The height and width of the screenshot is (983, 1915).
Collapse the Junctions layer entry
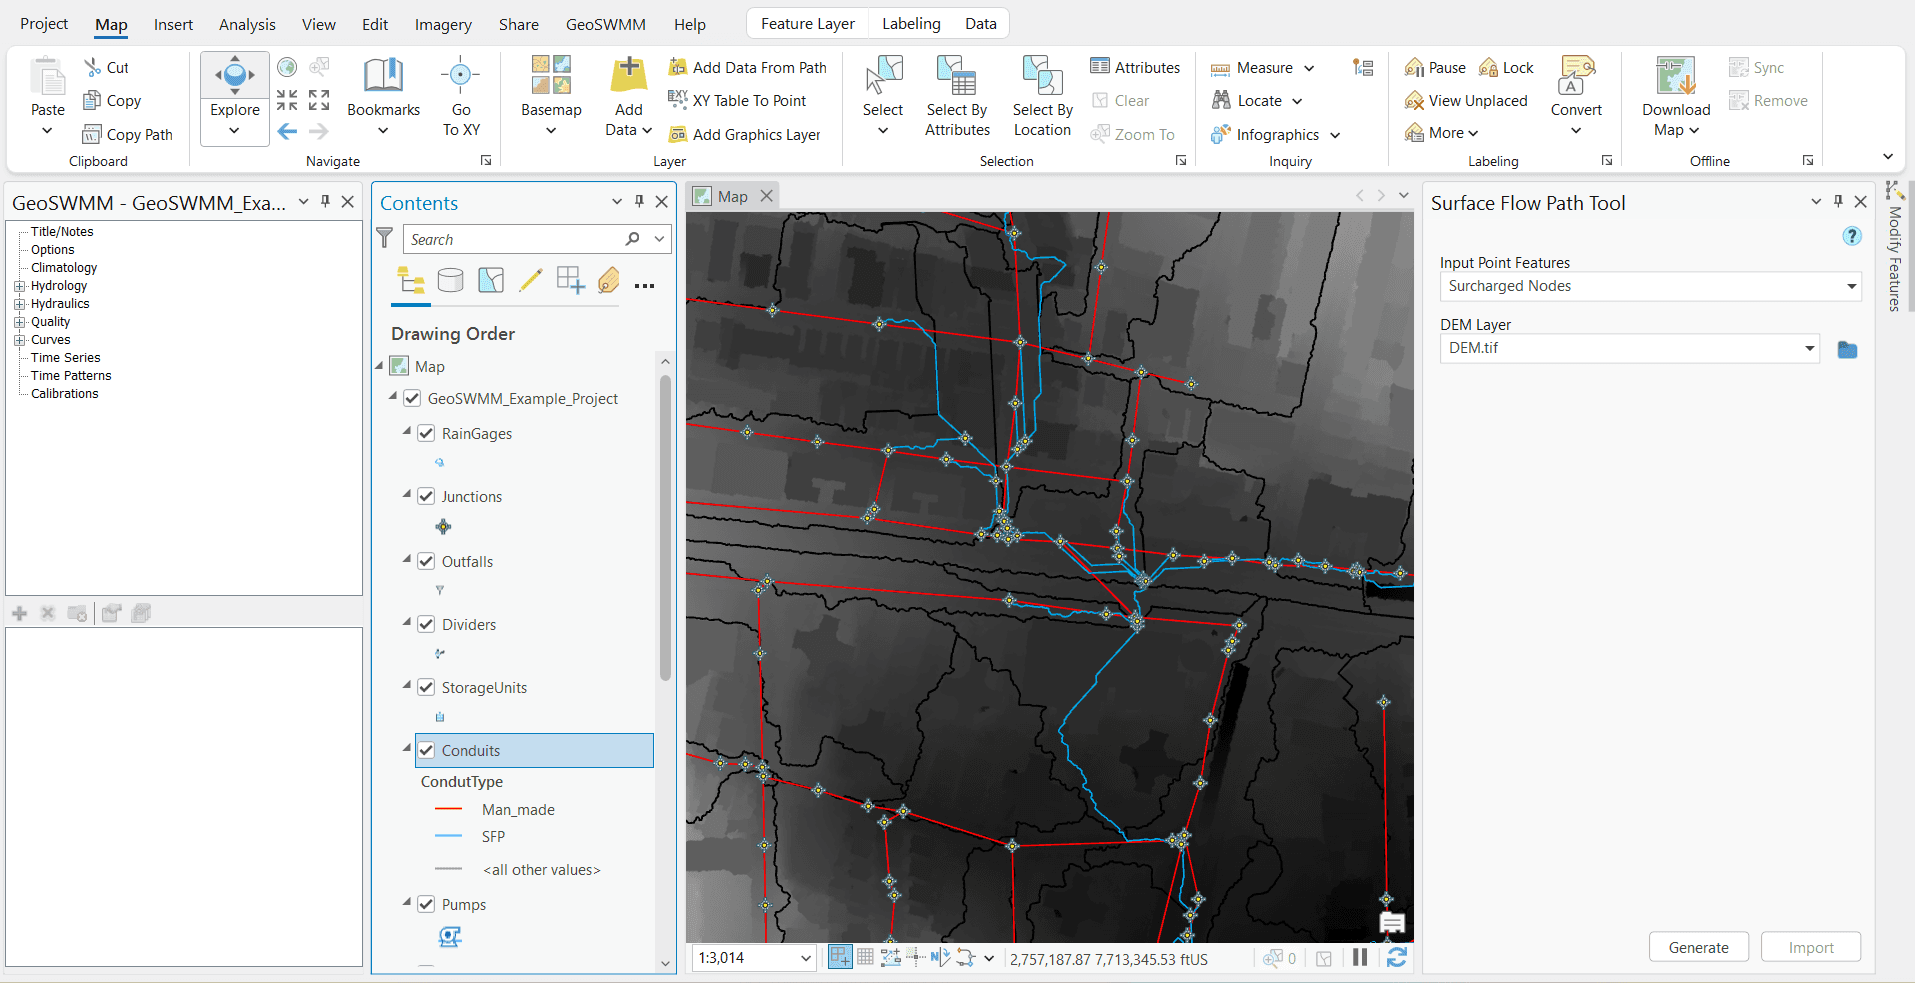click(405, 495)
